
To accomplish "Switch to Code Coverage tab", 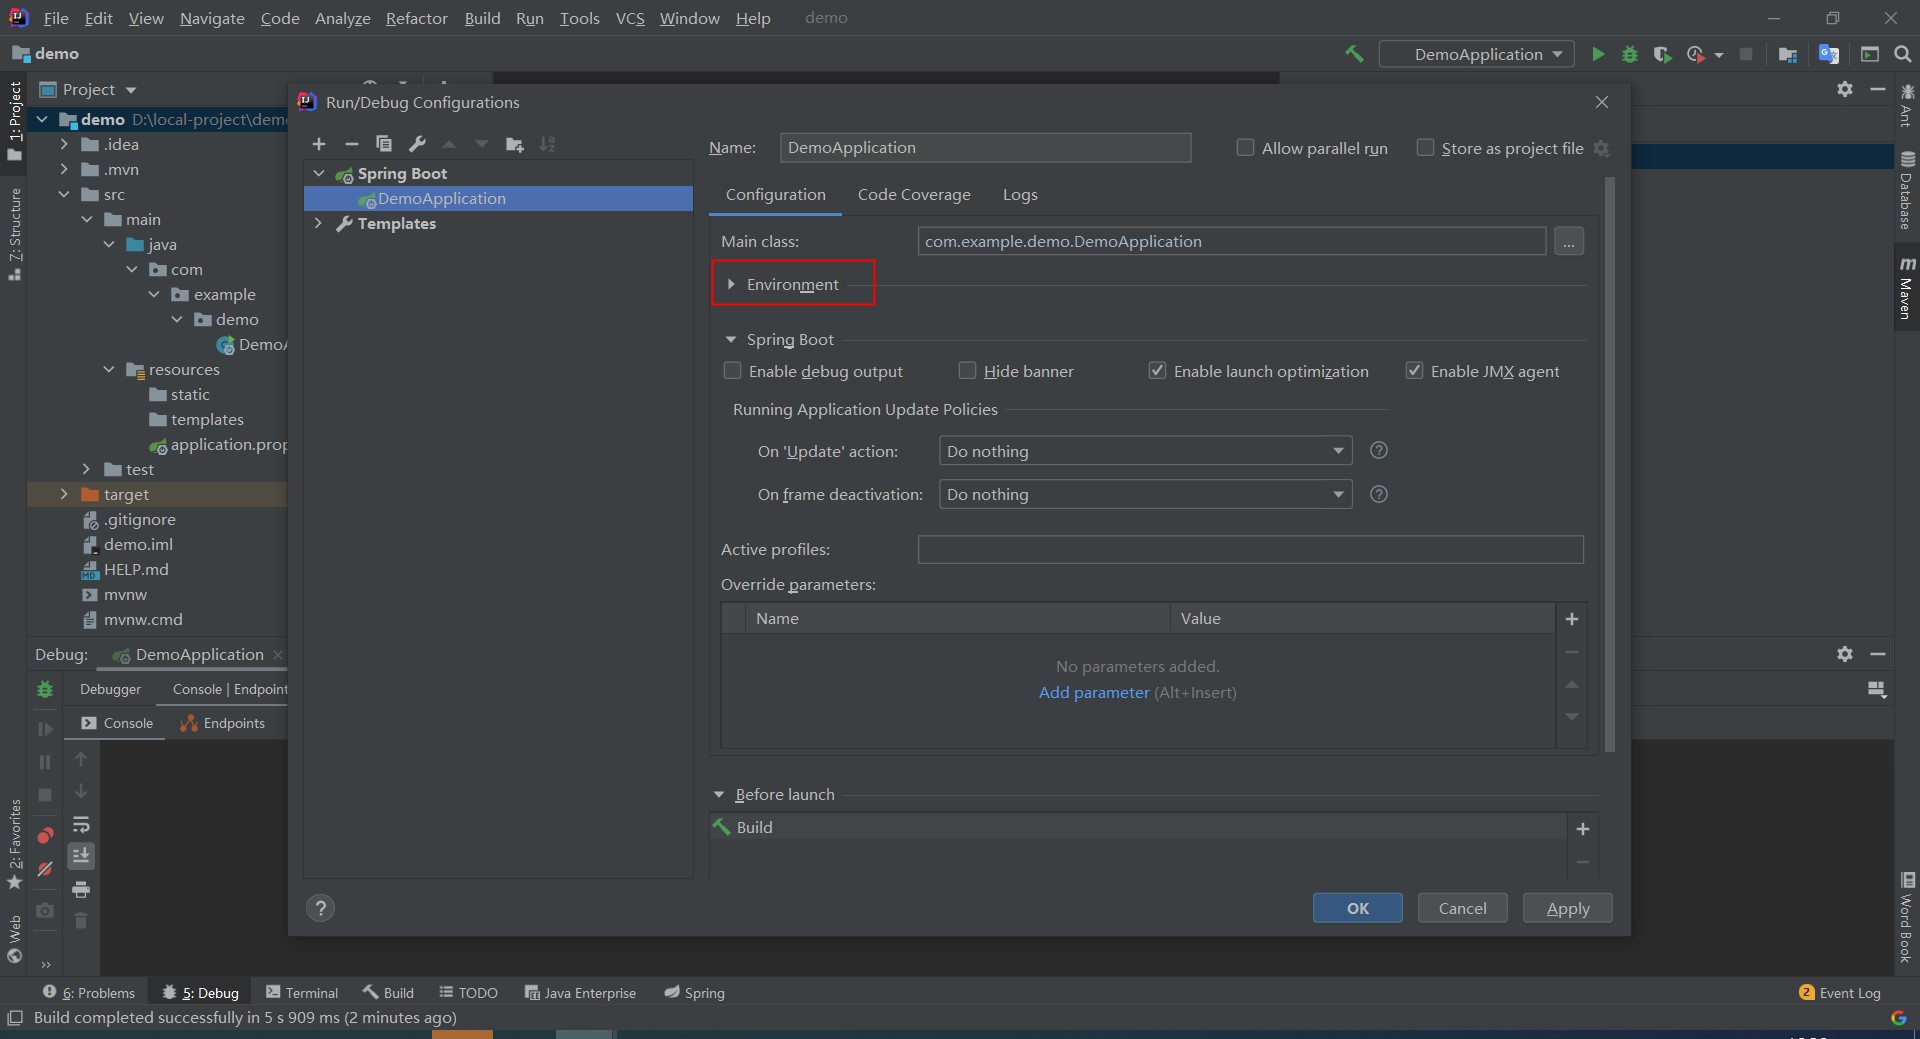I will click(x=914, y=195).
